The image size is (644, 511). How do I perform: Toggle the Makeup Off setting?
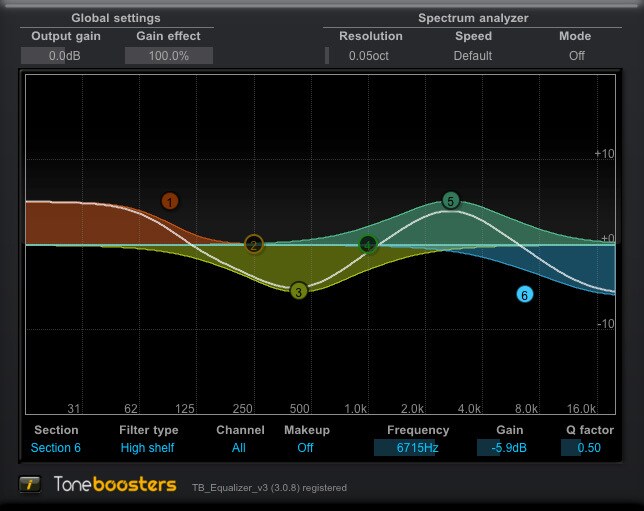point(305,448)
